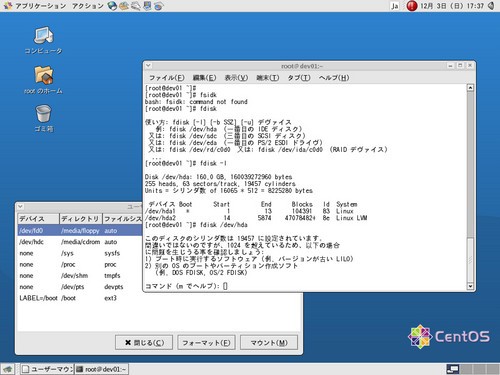Sort by ディレクトリ column header

[81, 219]
